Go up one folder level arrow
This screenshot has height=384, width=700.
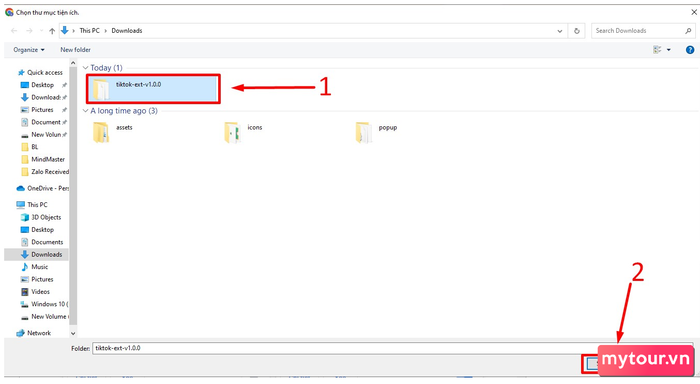click(52, 31)
